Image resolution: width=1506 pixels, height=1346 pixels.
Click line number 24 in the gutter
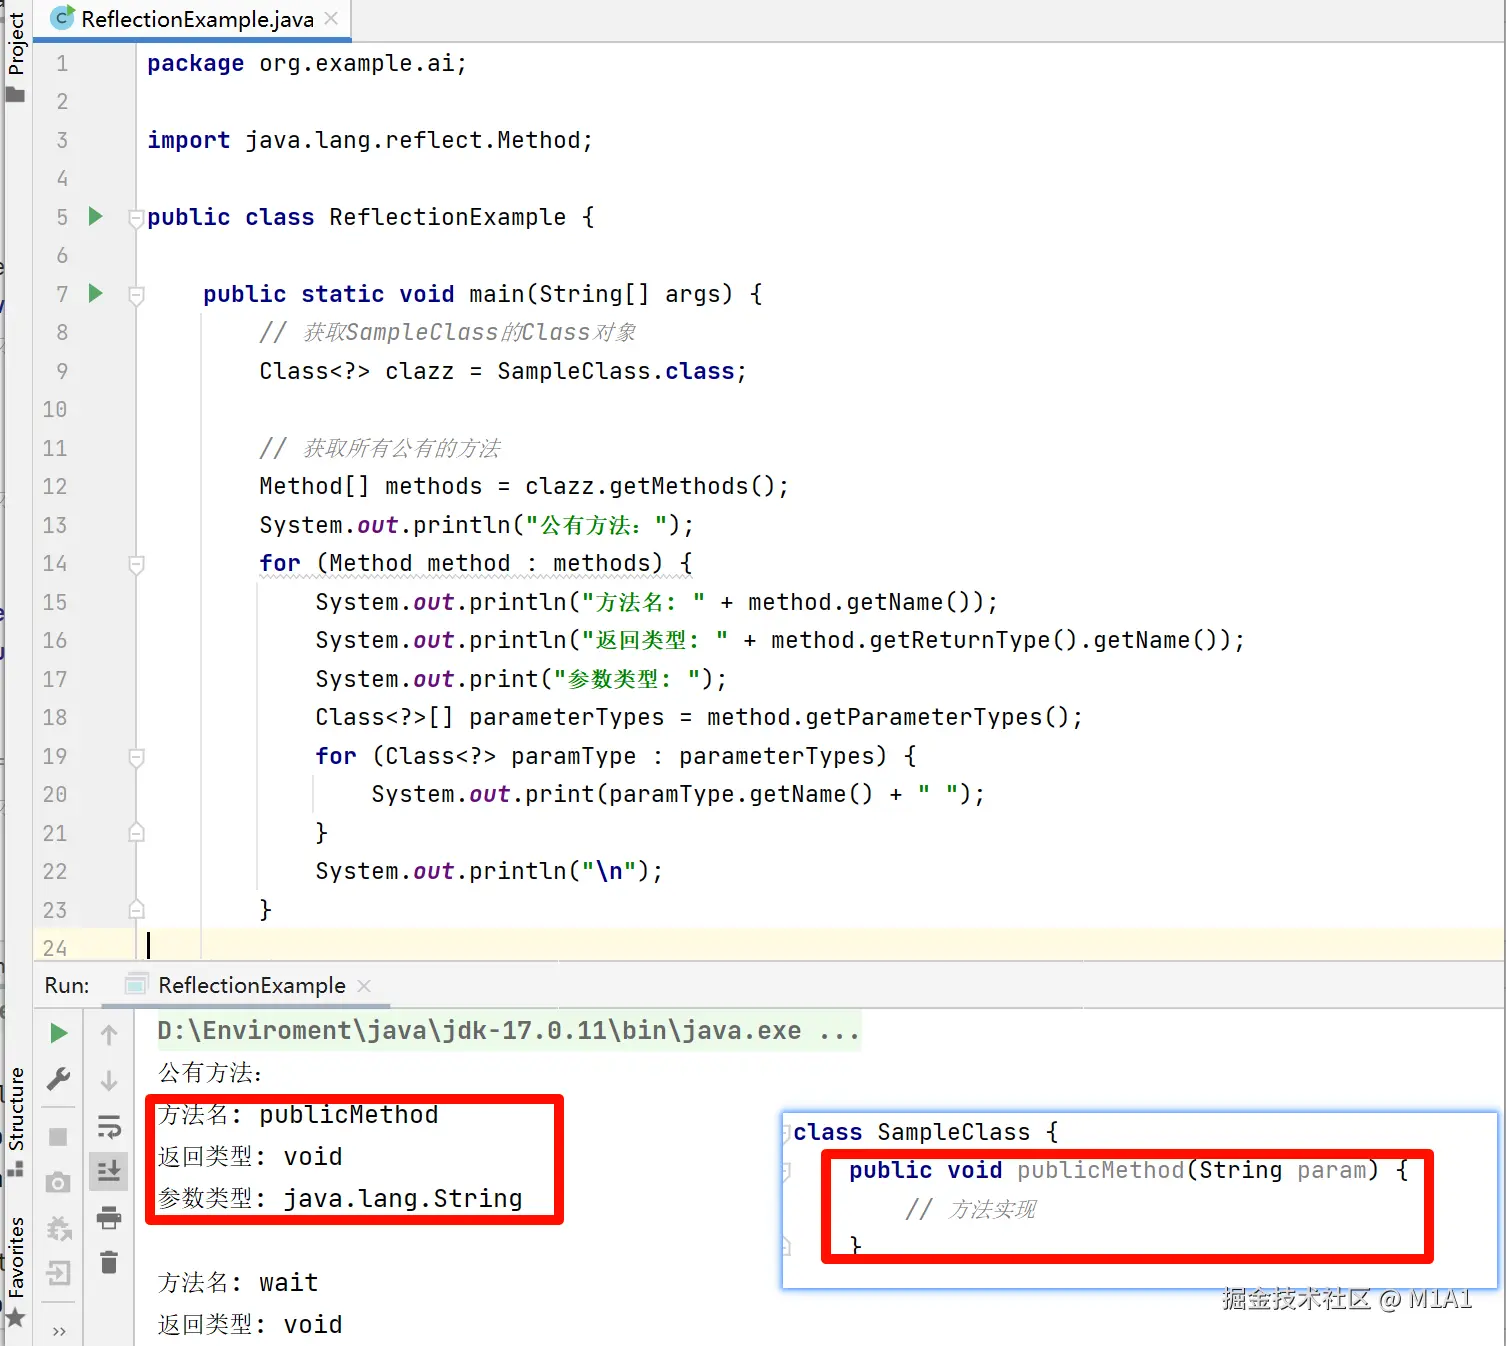(x=55, y=948)
